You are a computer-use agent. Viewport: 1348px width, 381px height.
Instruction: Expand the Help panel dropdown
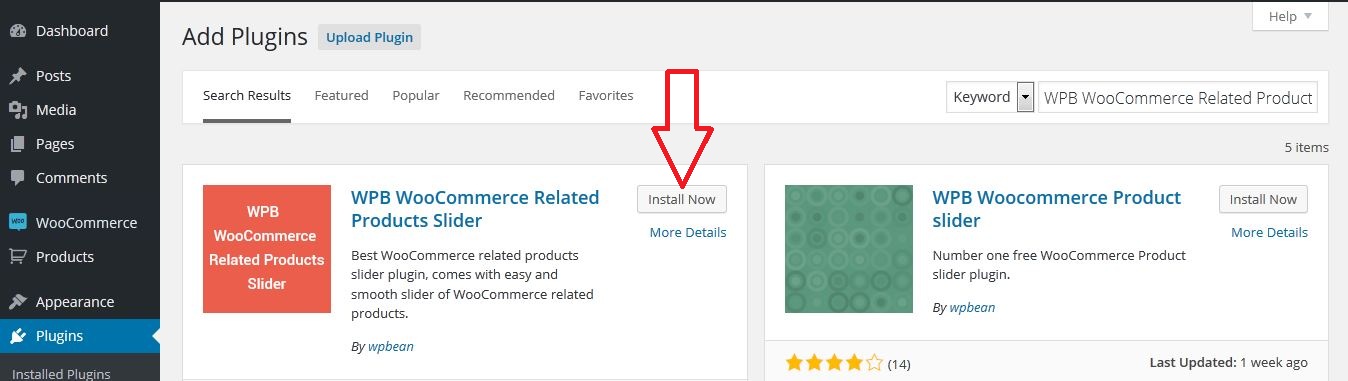1291,17
